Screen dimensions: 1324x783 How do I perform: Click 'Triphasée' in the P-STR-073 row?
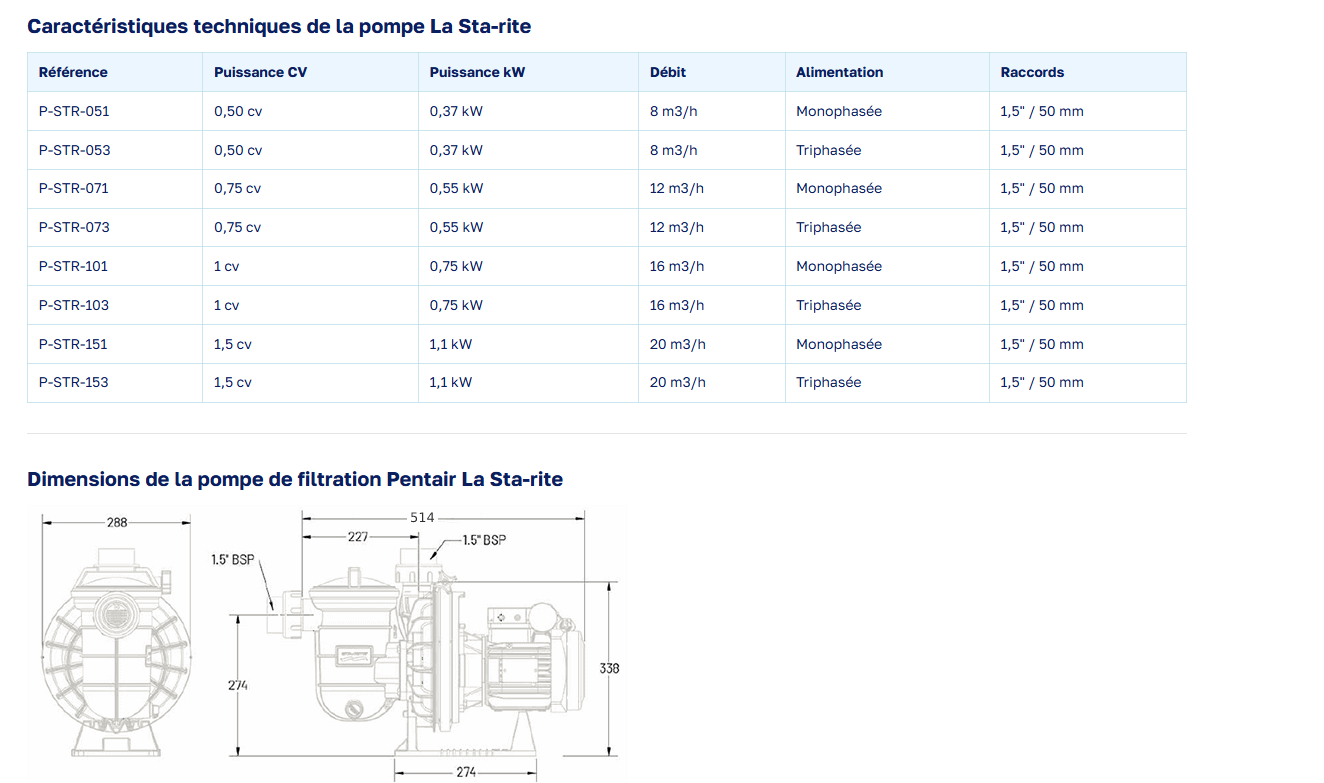click(829, 227)
